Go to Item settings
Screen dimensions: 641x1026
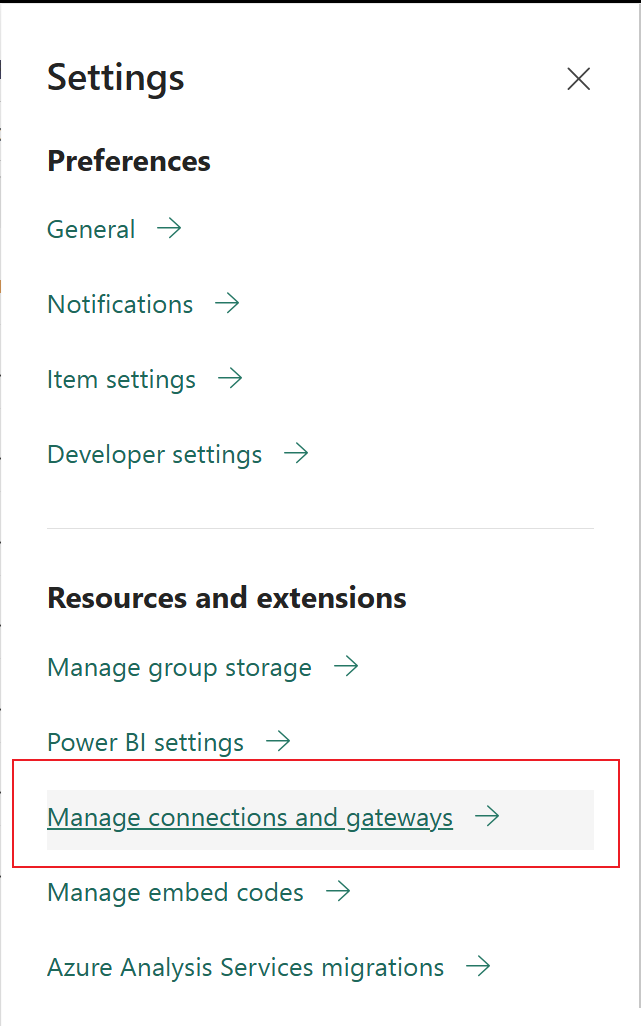tap(121, 379)
